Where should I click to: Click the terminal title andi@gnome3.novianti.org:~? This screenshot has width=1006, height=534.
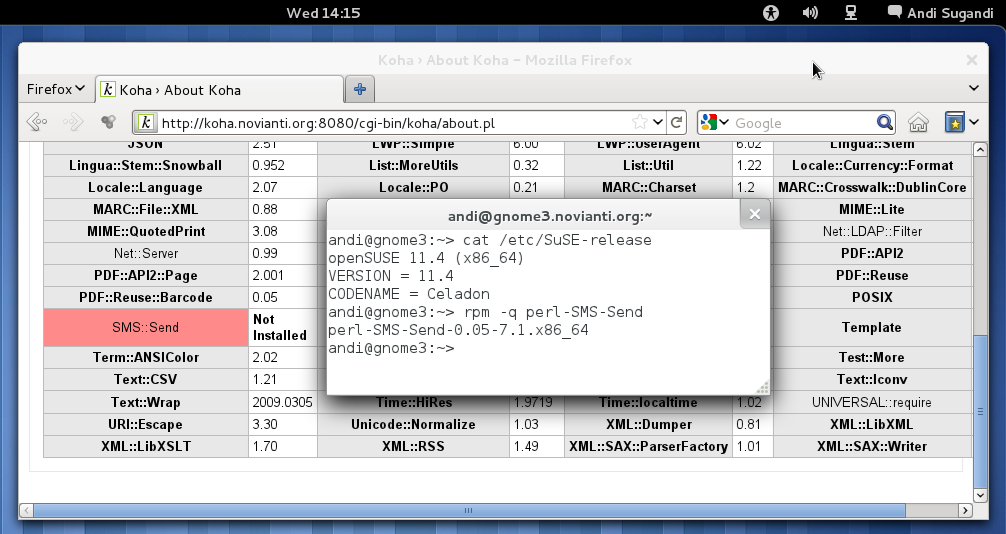(550, 216)
